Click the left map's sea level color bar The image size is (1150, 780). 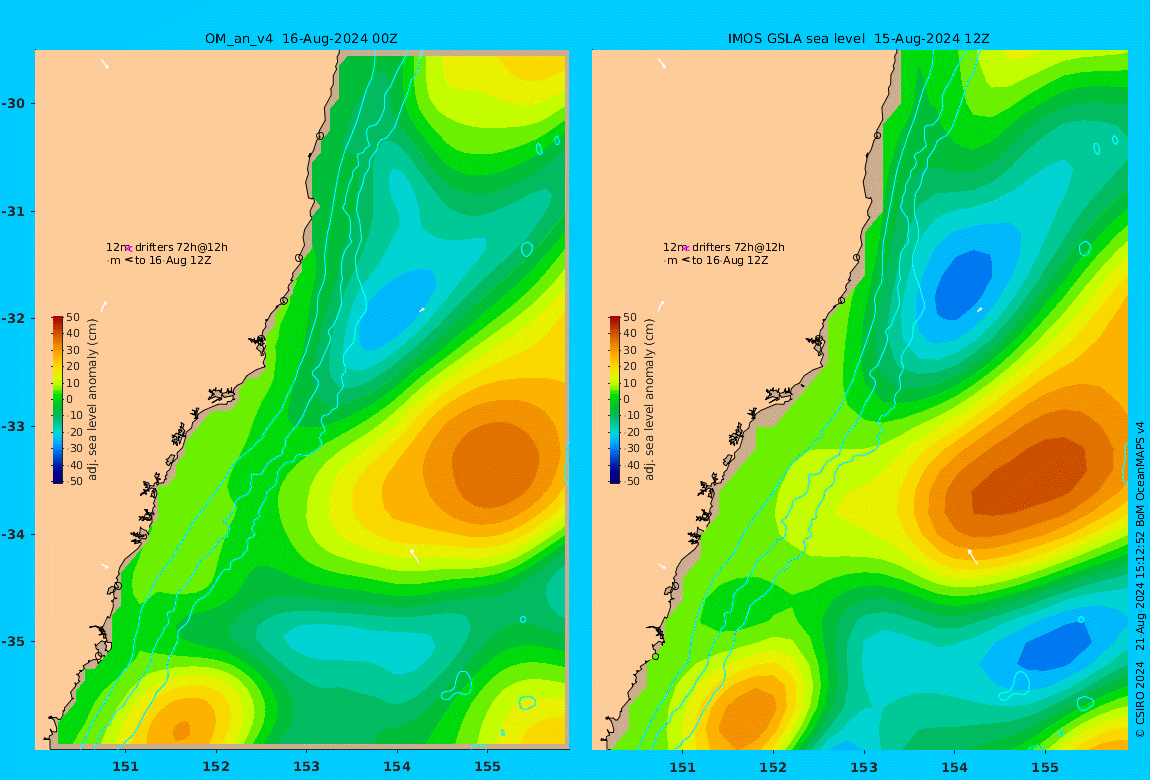pos(58,400)
